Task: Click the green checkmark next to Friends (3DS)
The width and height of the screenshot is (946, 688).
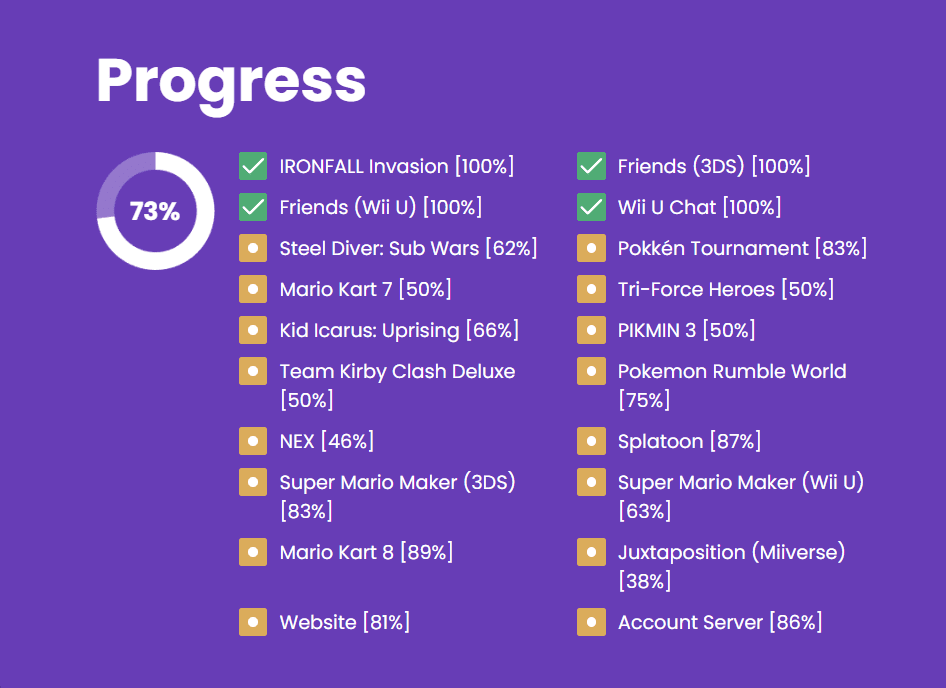Action: coord(591,166)
